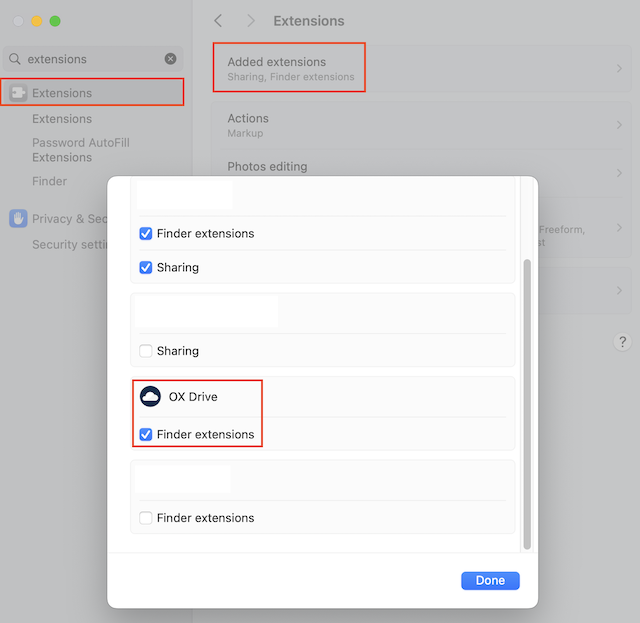This screenshot has width=640, height=623.
Task: Click the Extensions page title
Action: pos(309,21)
